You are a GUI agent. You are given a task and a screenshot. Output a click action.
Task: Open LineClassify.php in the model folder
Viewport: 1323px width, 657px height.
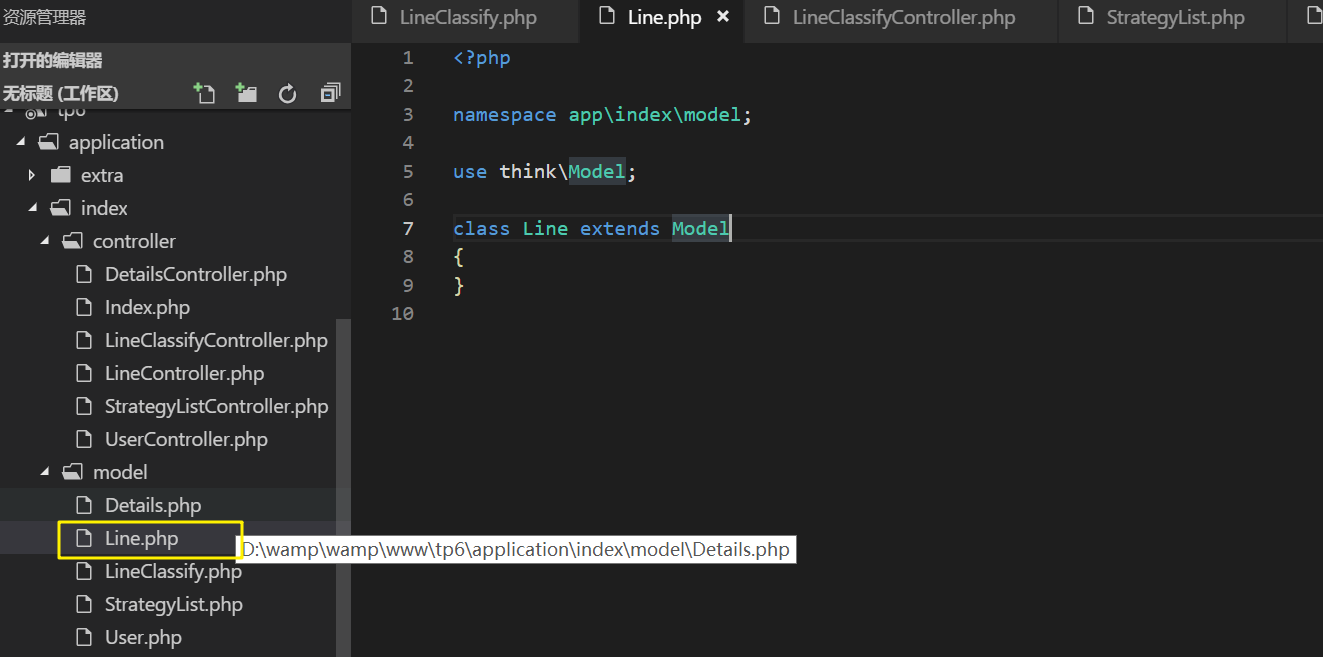[173, 571]
